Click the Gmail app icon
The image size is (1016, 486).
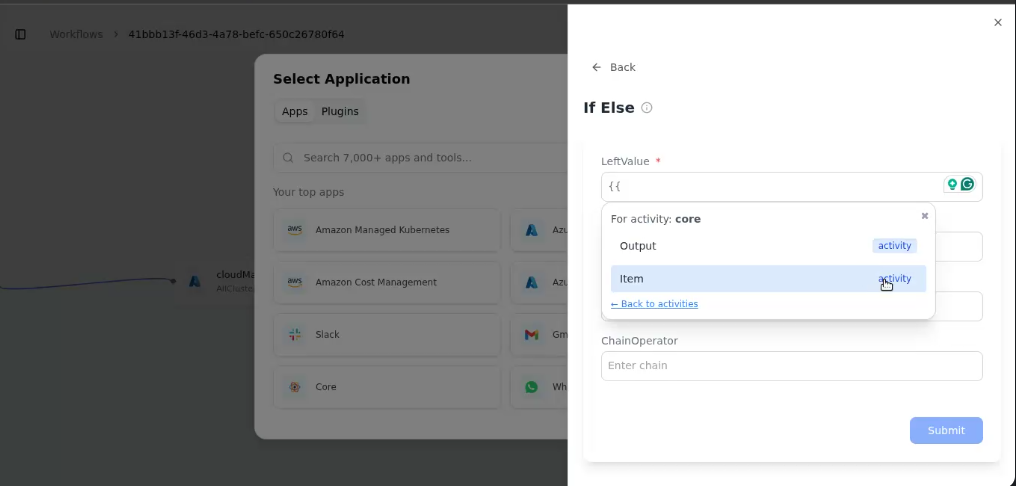coord(531,334)
